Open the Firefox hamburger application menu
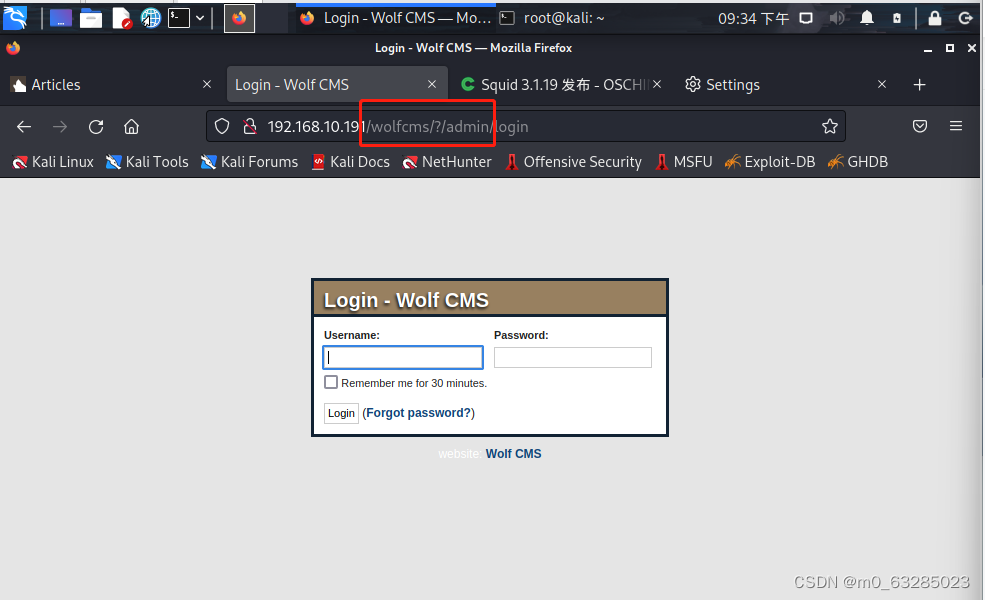The image size is (985, 600). point(955,127)
